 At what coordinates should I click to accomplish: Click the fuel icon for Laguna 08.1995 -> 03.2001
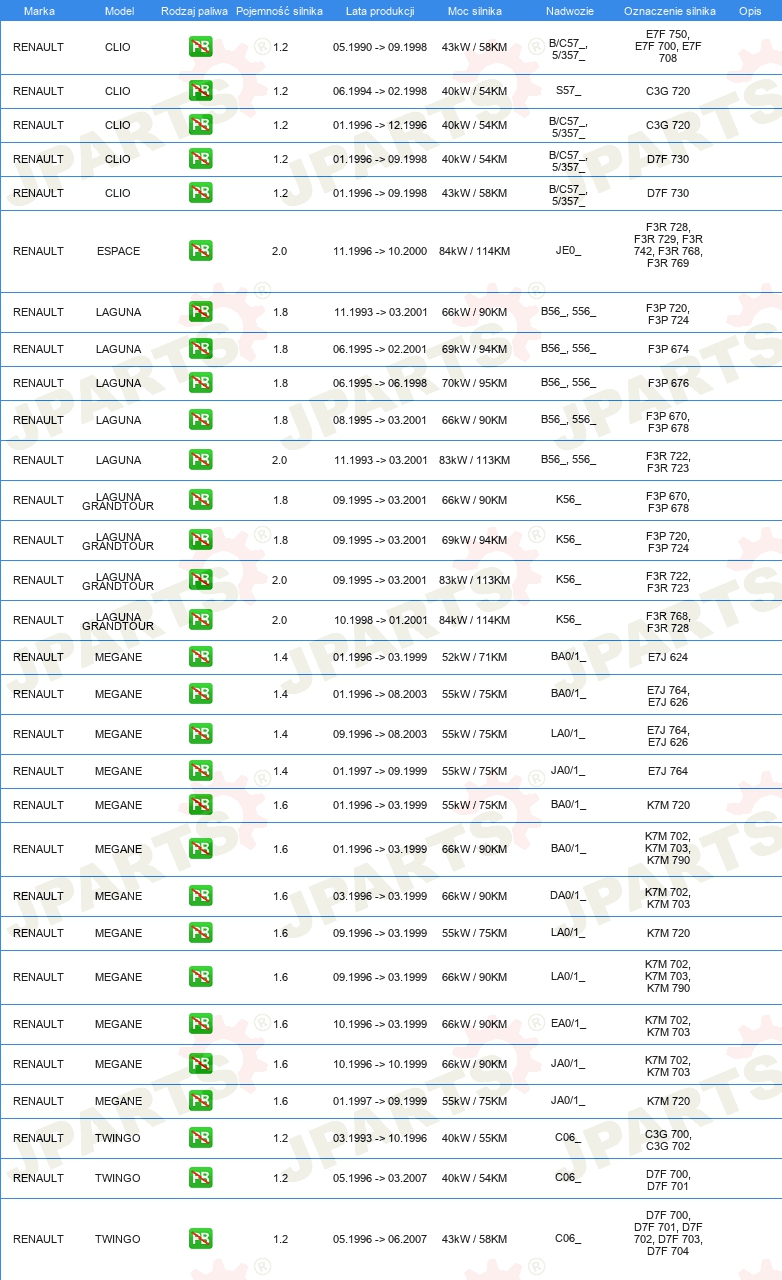click(x=200, y=420)
